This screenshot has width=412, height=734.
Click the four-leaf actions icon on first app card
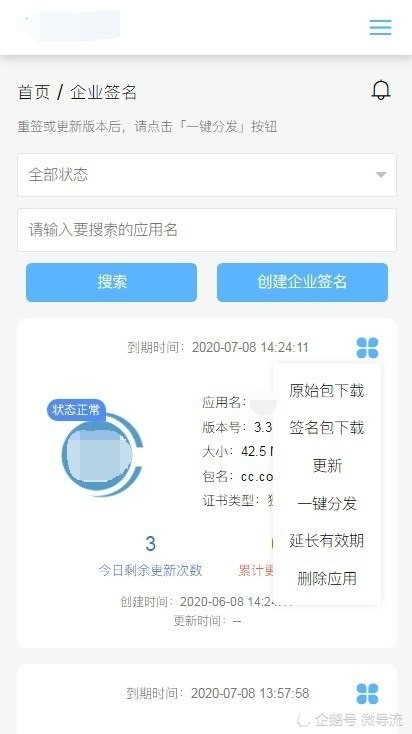tap(367, 348)
